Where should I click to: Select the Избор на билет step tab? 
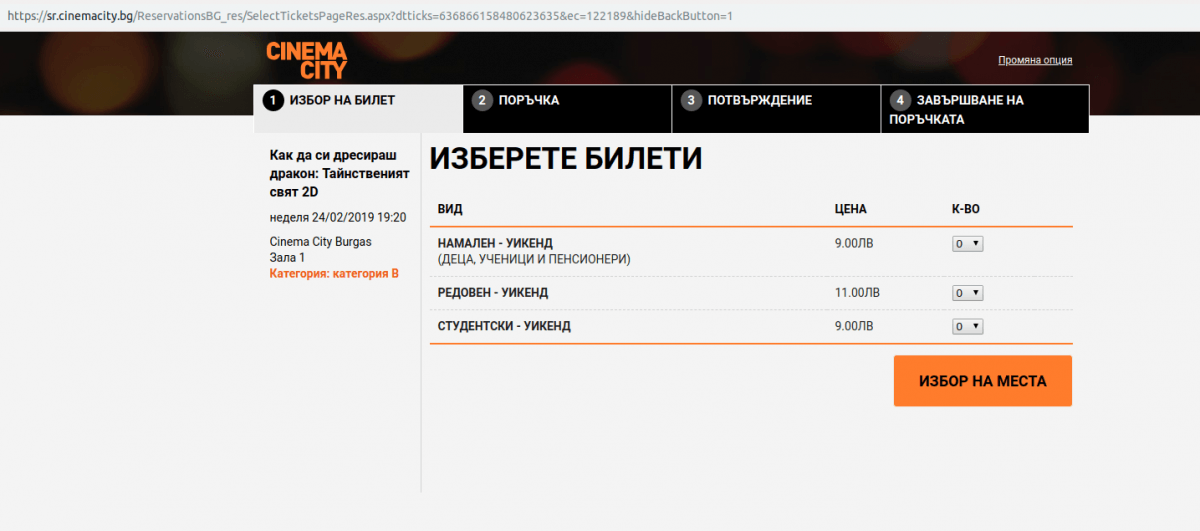pos(358,109)
